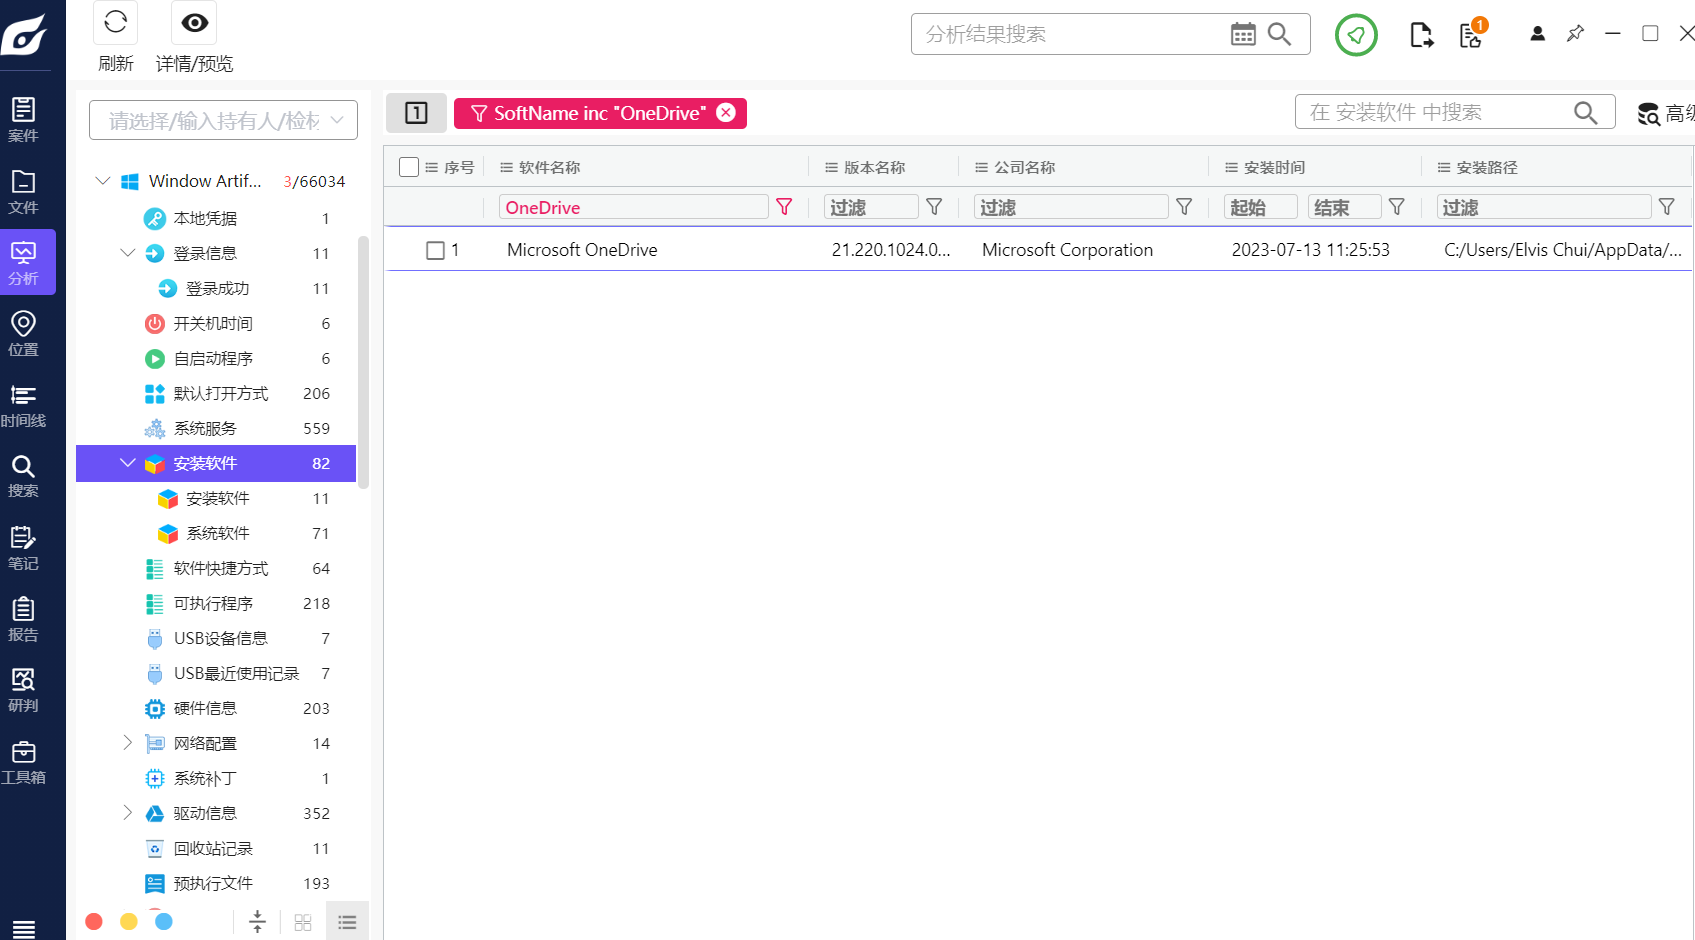Screen dimensions: 1695x940
Task: Open the 软件名称 column menu
Action: 507,168
